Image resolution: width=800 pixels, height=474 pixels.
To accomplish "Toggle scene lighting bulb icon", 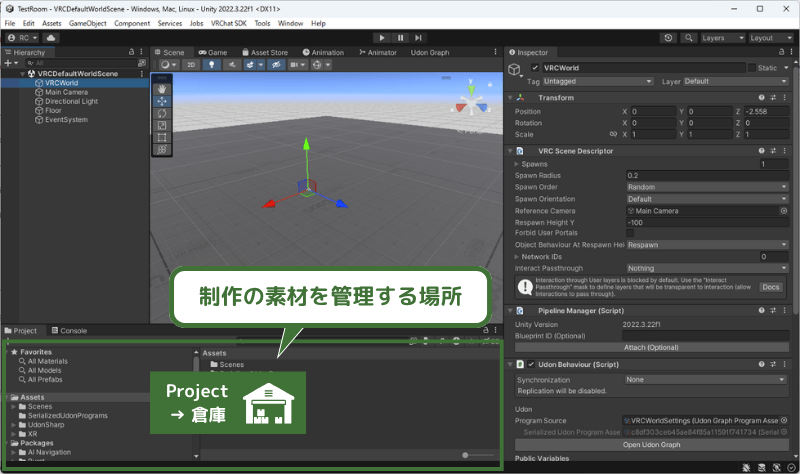I will tap(212, 65).
